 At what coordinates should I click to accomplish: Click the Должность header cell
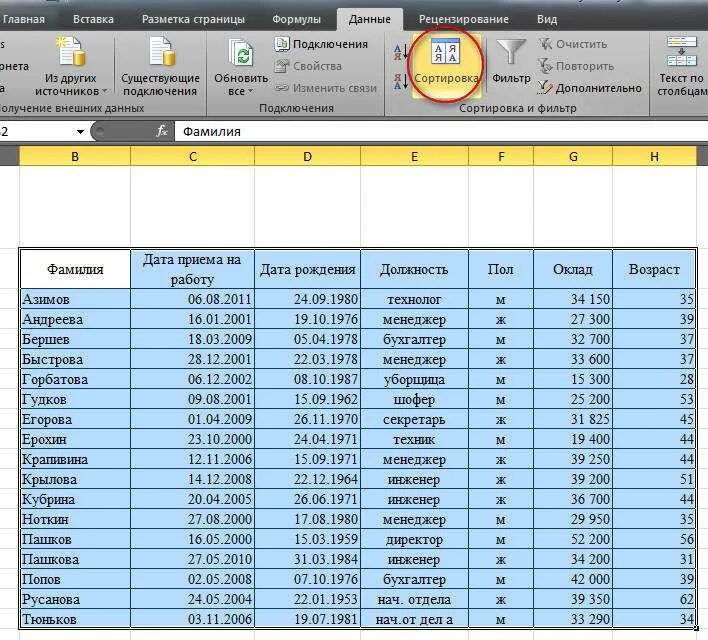pos(415,269)
